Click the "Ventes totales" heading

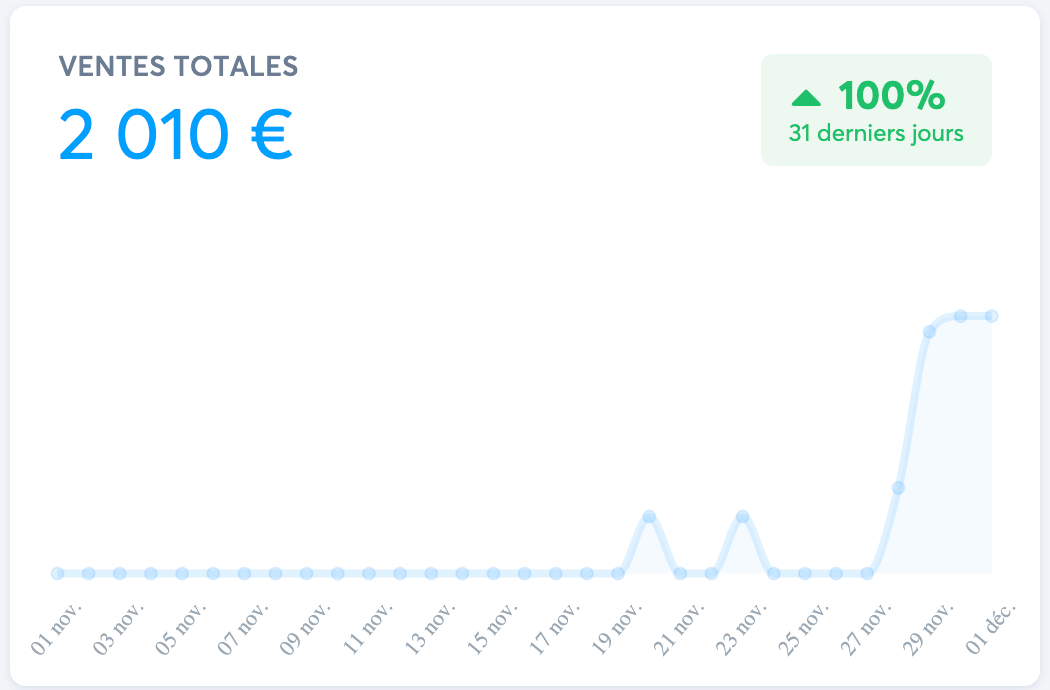179,66
